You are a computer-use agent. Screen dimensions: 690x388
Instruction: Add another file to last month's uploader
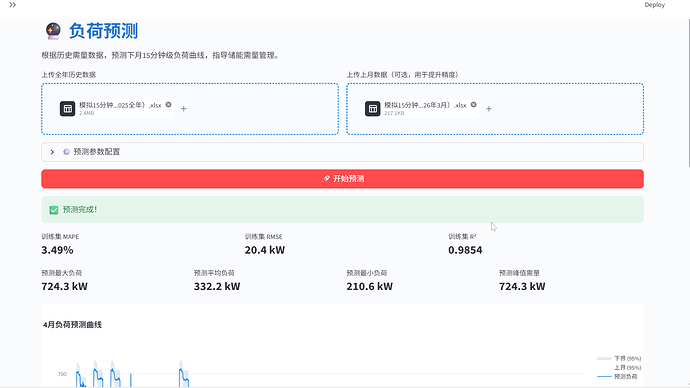coord(488,109)
